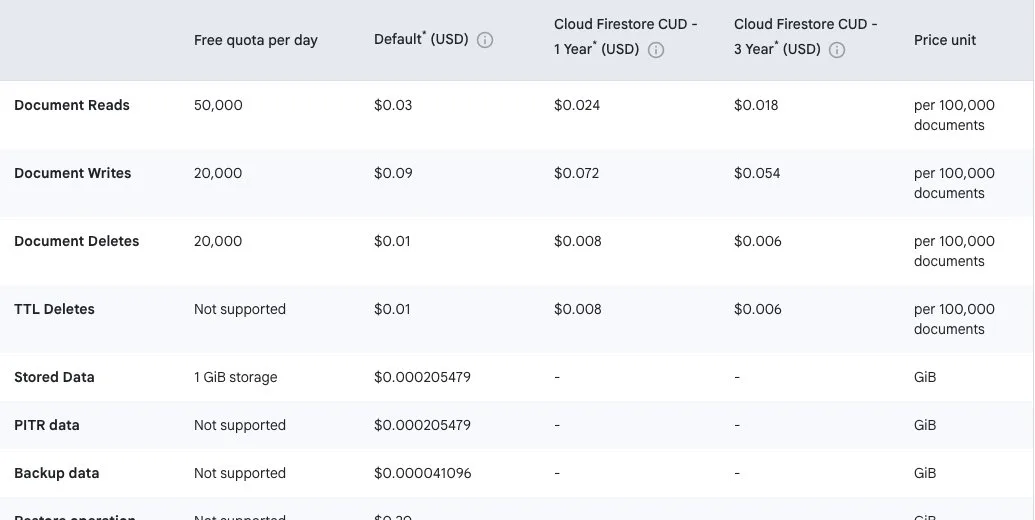This screenshot has width=1035, height=520.
Task: Click the Backup data row label
Action: [x=57, y=474]
